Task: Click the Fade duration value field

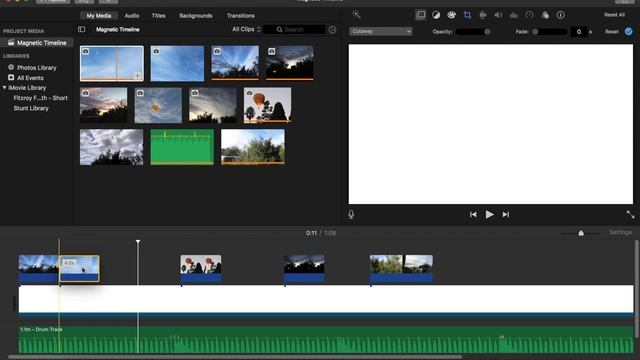Action: coord(579,31)
